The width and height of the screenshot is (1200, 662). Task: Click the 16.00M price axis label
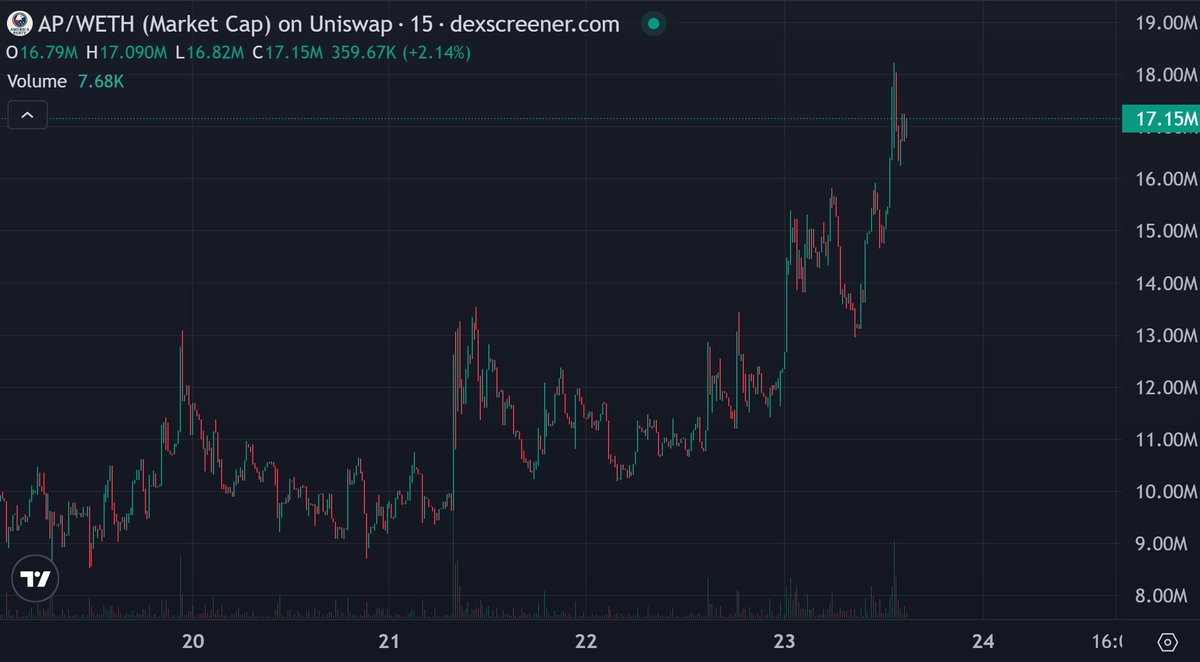point(1166,179)
